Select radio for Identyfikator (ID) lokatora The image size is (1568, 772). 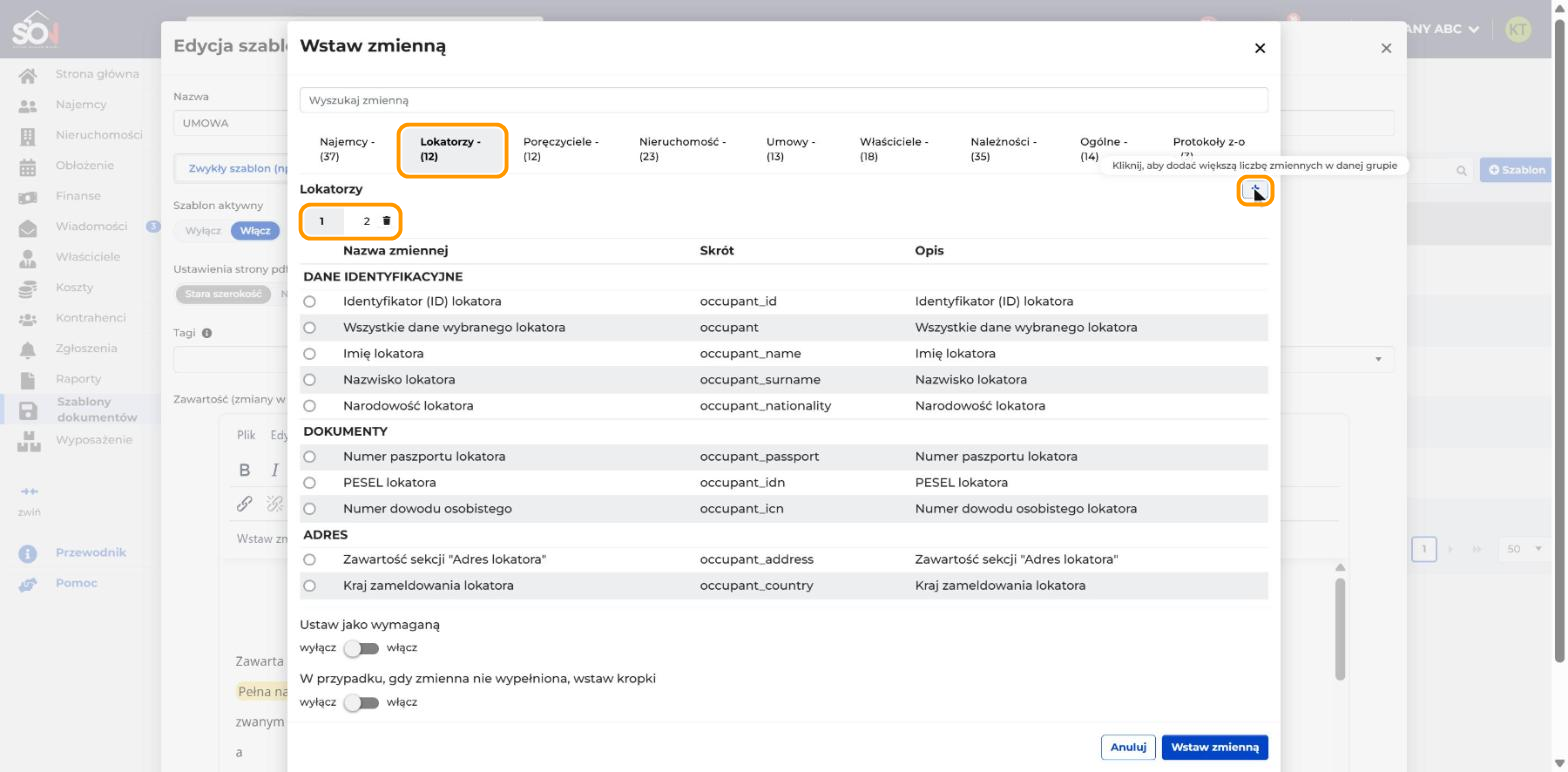click(309, 301)
